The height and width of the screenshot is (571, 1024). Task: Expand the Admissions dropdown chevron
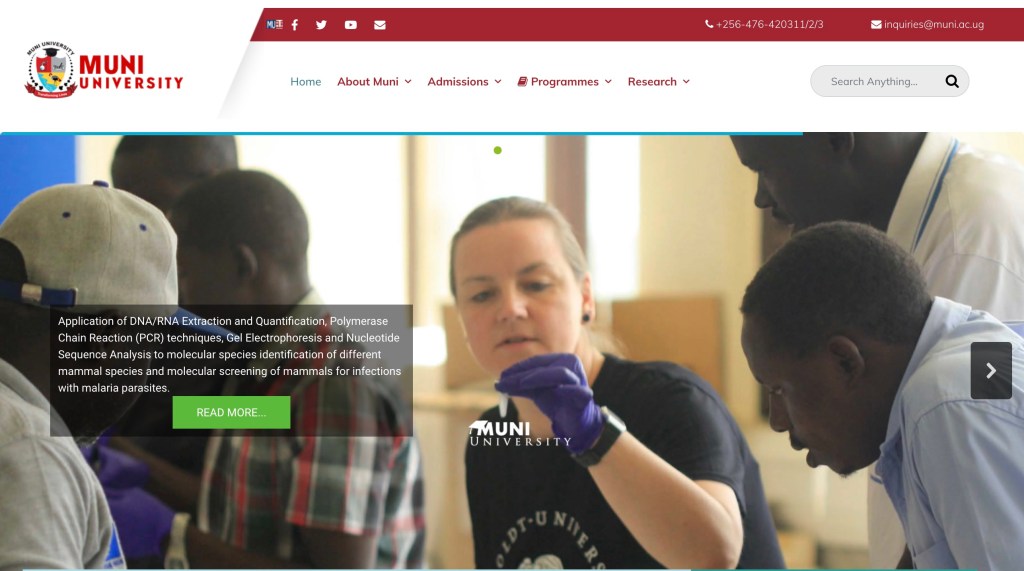(x=498, y=82)
